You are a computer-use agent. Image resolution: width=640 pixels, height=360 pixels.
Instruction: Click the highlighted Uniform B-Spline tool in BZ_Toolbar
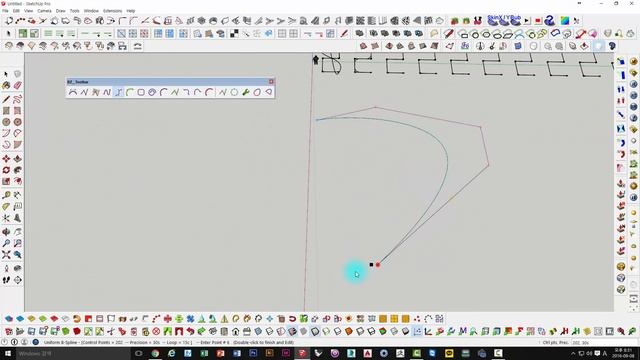(x=118, y=93)
